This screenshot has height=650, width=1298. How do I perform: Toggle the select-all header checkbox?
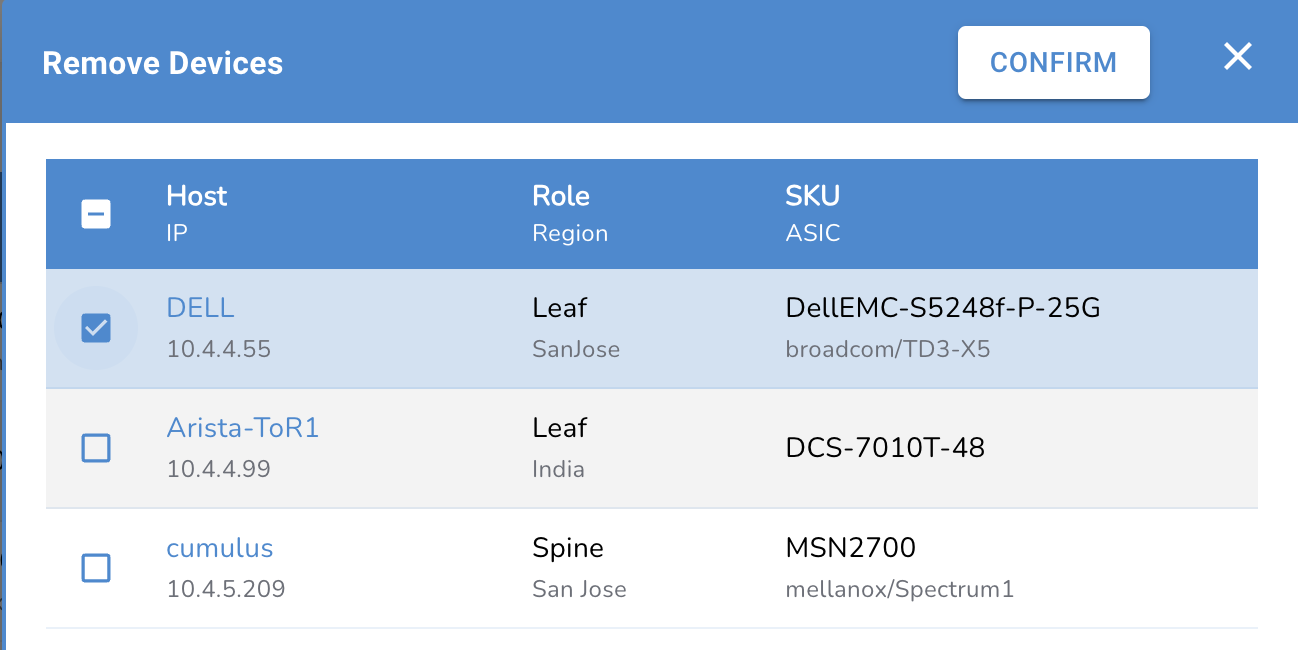tap(96, 214)
